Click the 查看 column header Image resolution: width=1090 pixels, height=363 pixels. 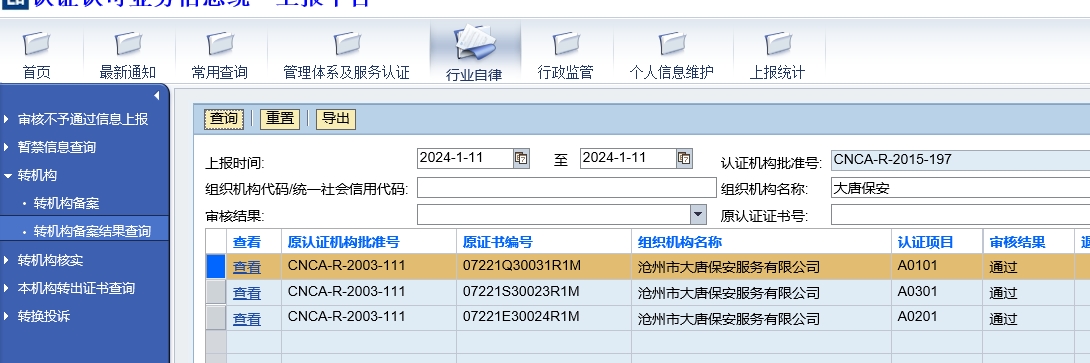click(x=247, y=242)
